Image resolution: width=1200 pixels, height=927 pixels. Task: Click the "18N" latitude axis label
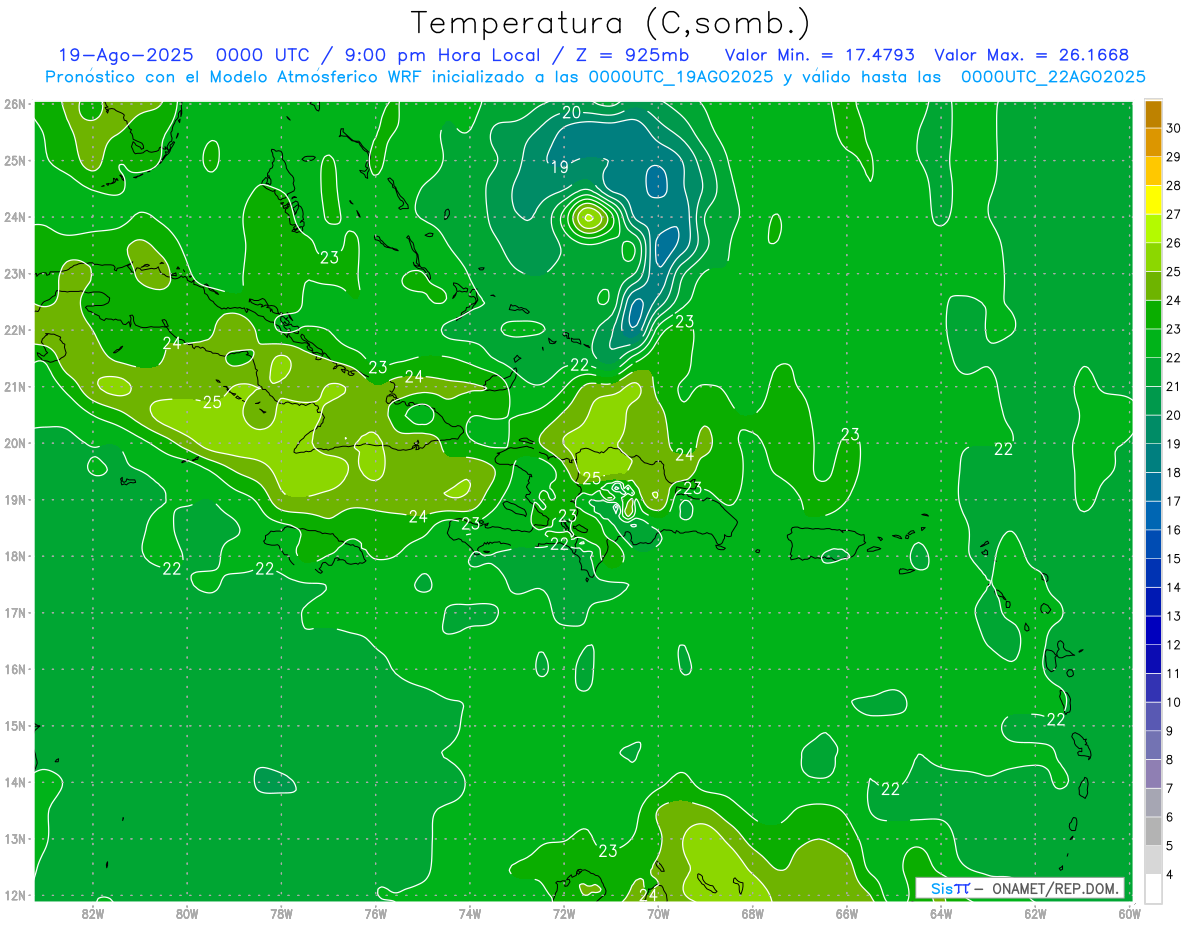pyautogui.click(x=15, y=556)
